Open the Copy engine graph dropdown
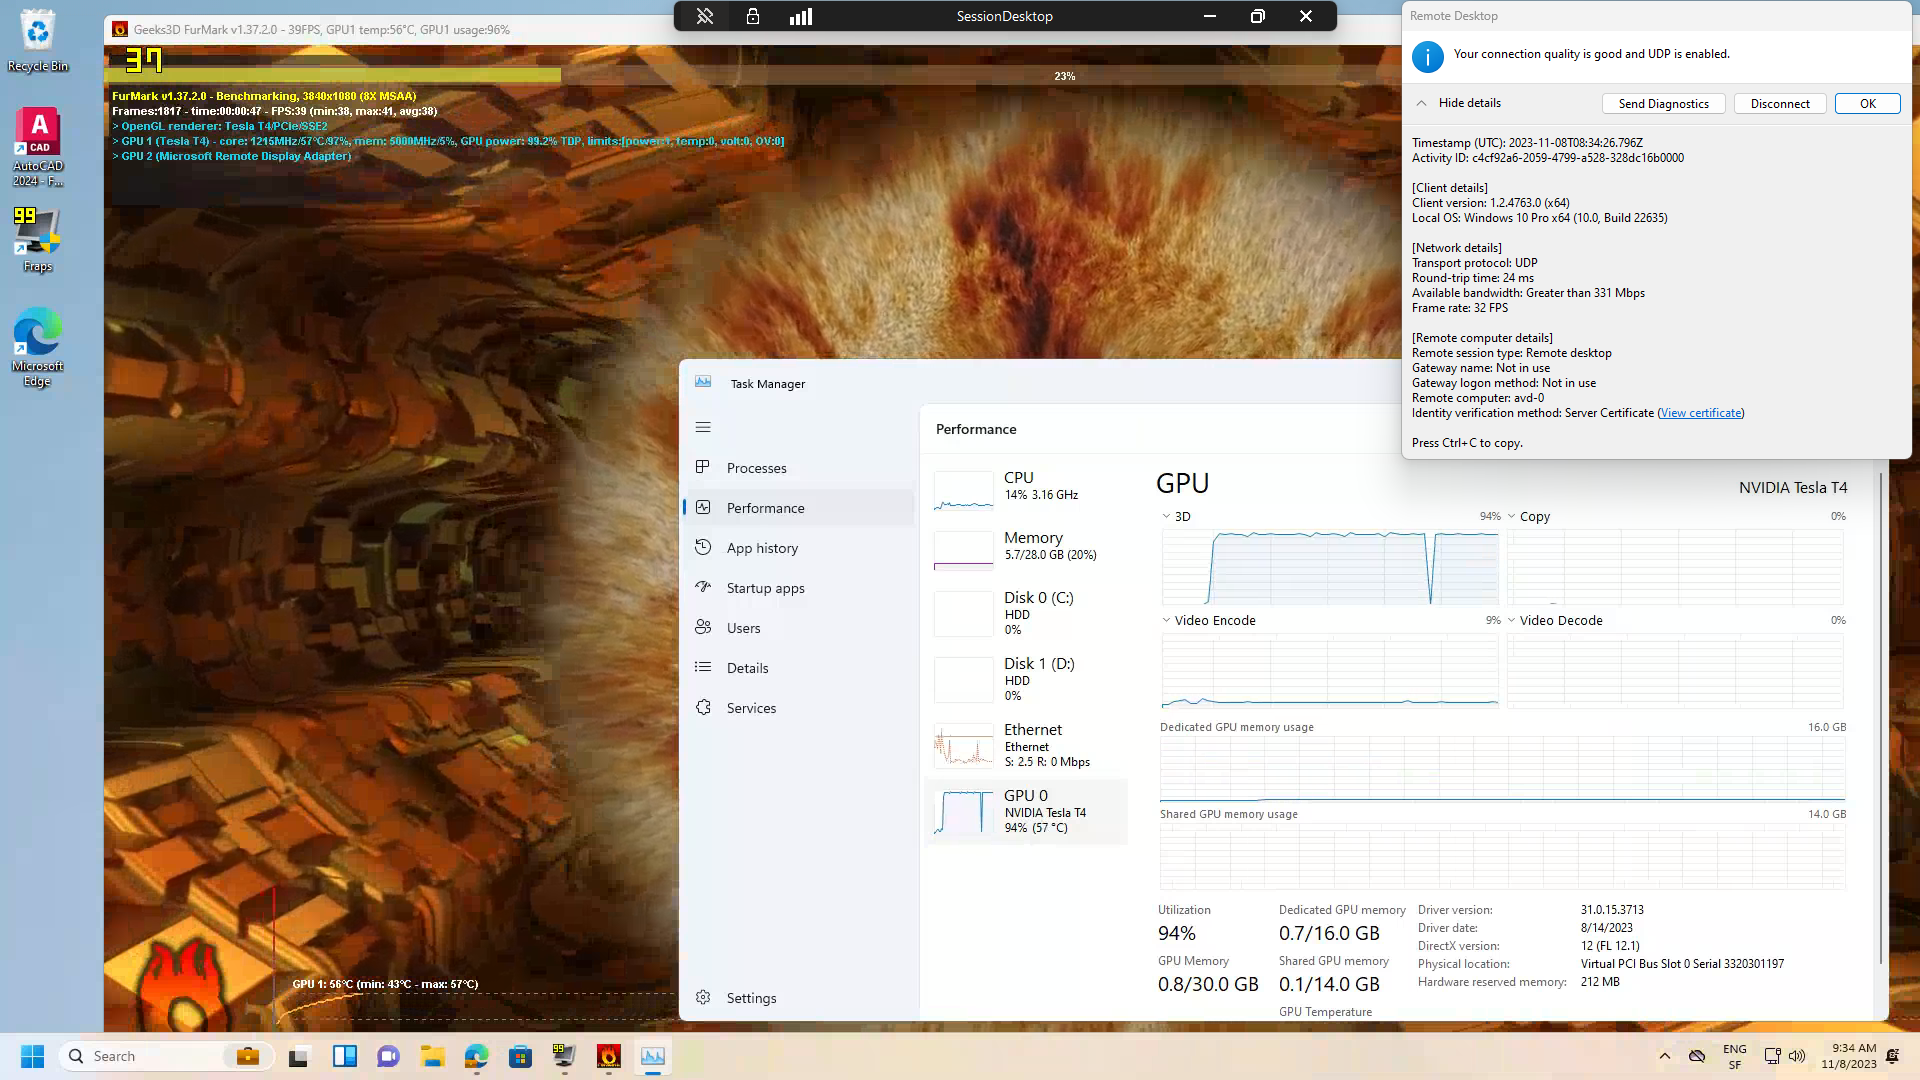This screenshot has height=1080, width=1920. click(x=1511, y=517)
